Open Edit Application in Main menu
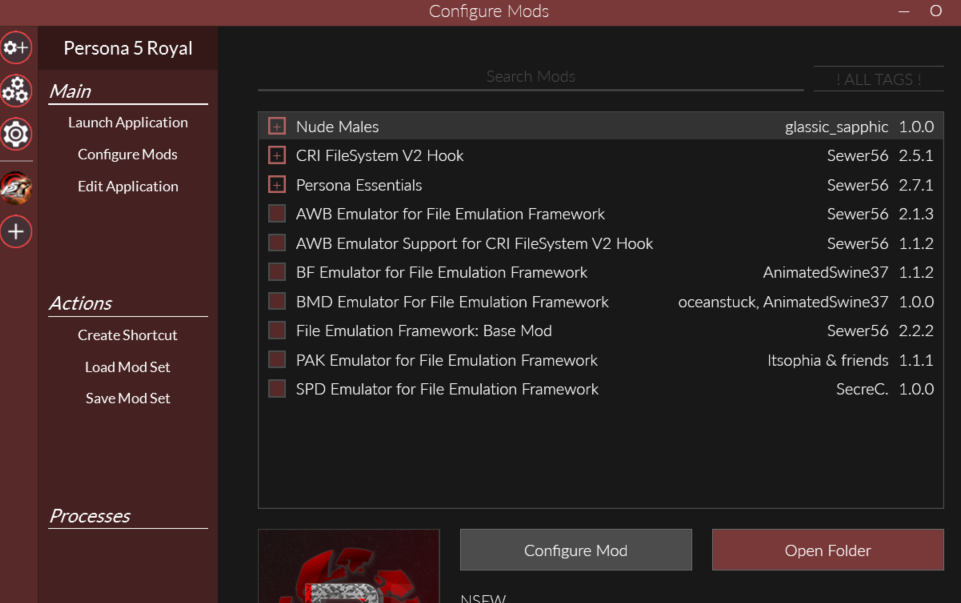This screenshot has height=603, width=961. click(x=128, y=186)
